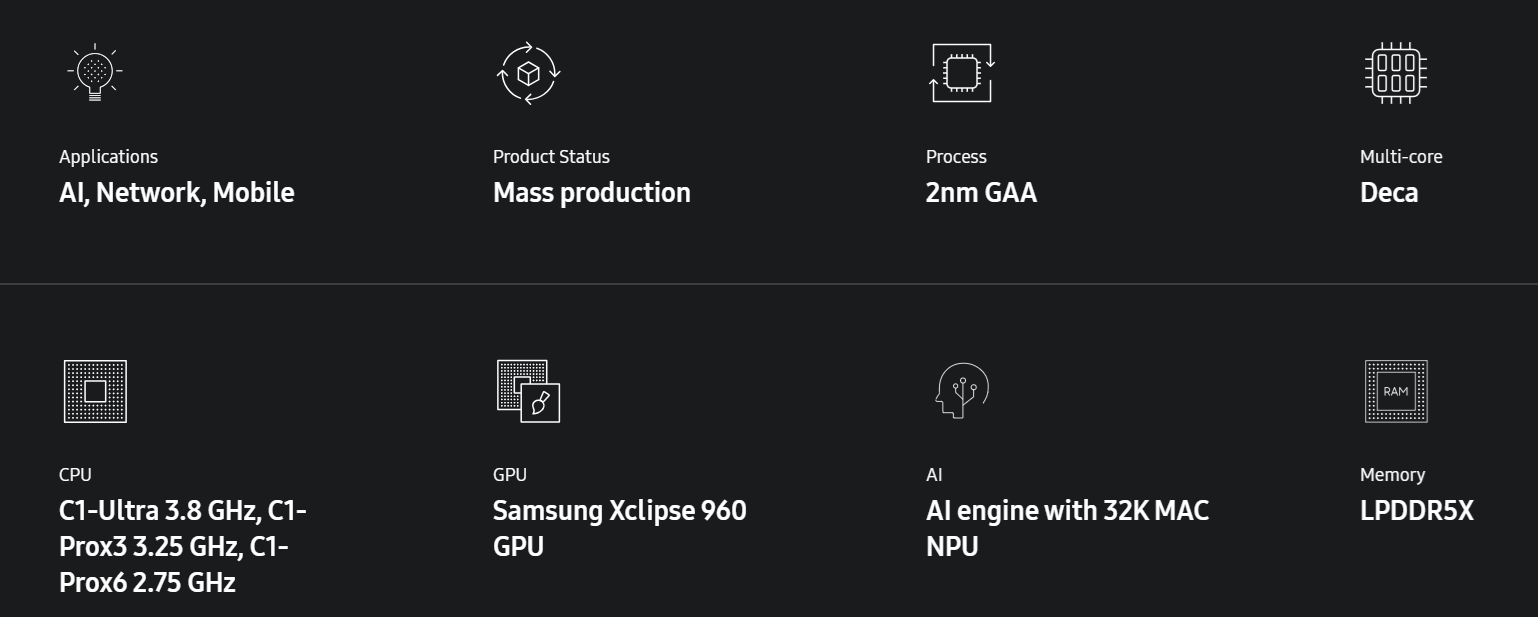Click the 'Product Status' label
Screen dimensions: 1538x617
click(x=551, y=157)
